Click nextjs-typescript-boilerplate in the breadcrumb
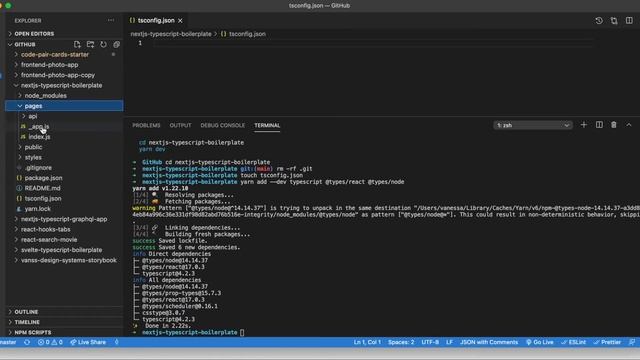 [x=171, y=34]
